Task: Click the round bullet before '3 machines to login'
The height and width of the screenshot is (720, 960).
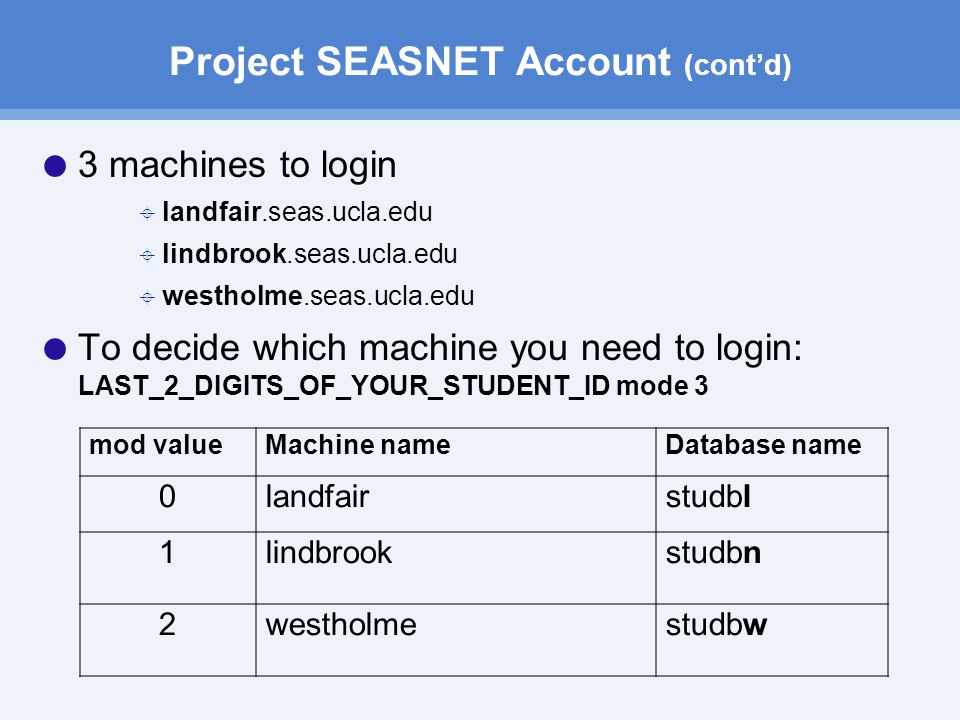Action: click(55, 166)
